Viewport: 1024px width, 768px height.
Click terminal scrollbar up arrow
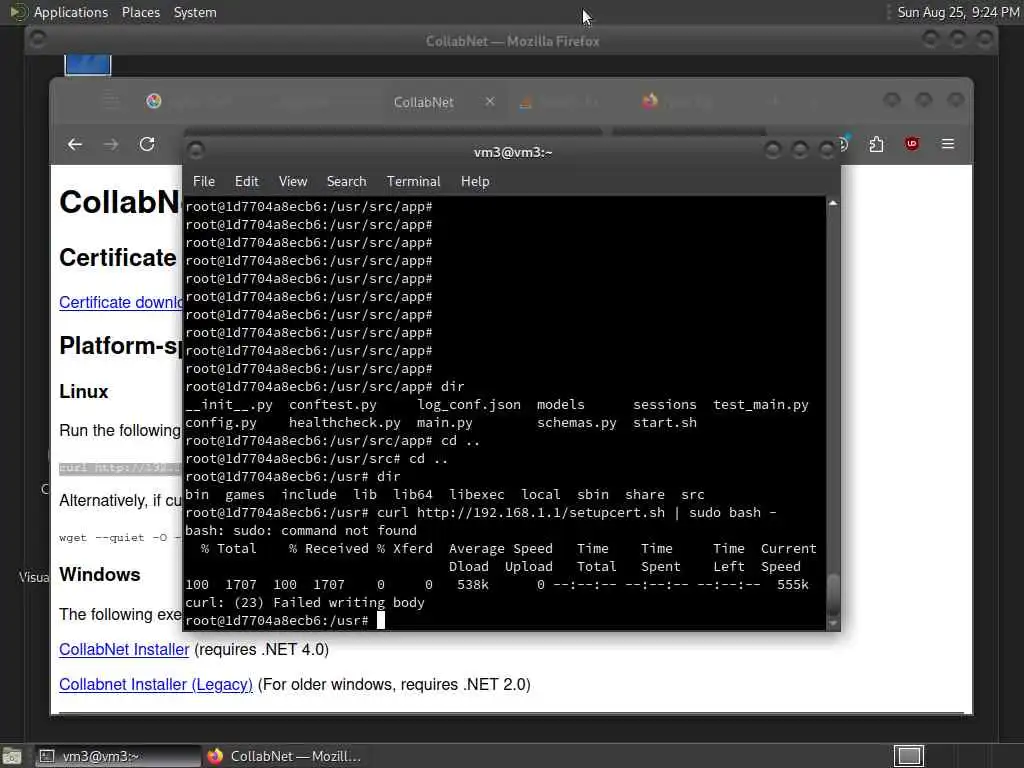click(833, 204)
